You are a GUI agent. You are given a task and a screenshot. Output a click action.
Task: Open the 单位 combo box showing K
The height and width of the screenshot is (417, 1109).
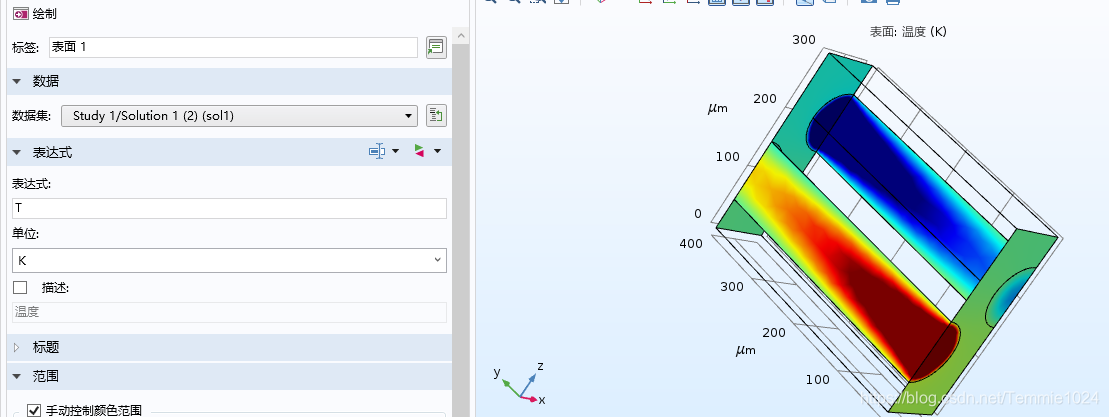(229, 260)
